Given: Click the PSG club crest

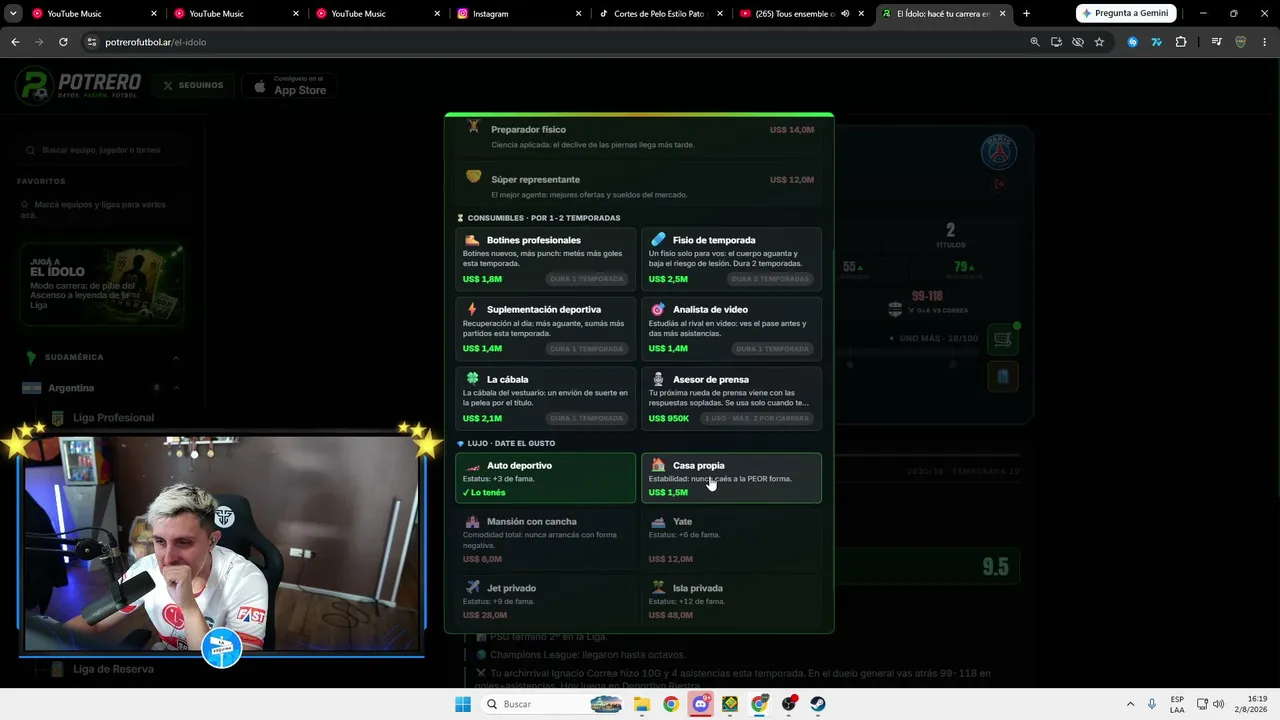Looking at the screenshot, I should 998,152.
